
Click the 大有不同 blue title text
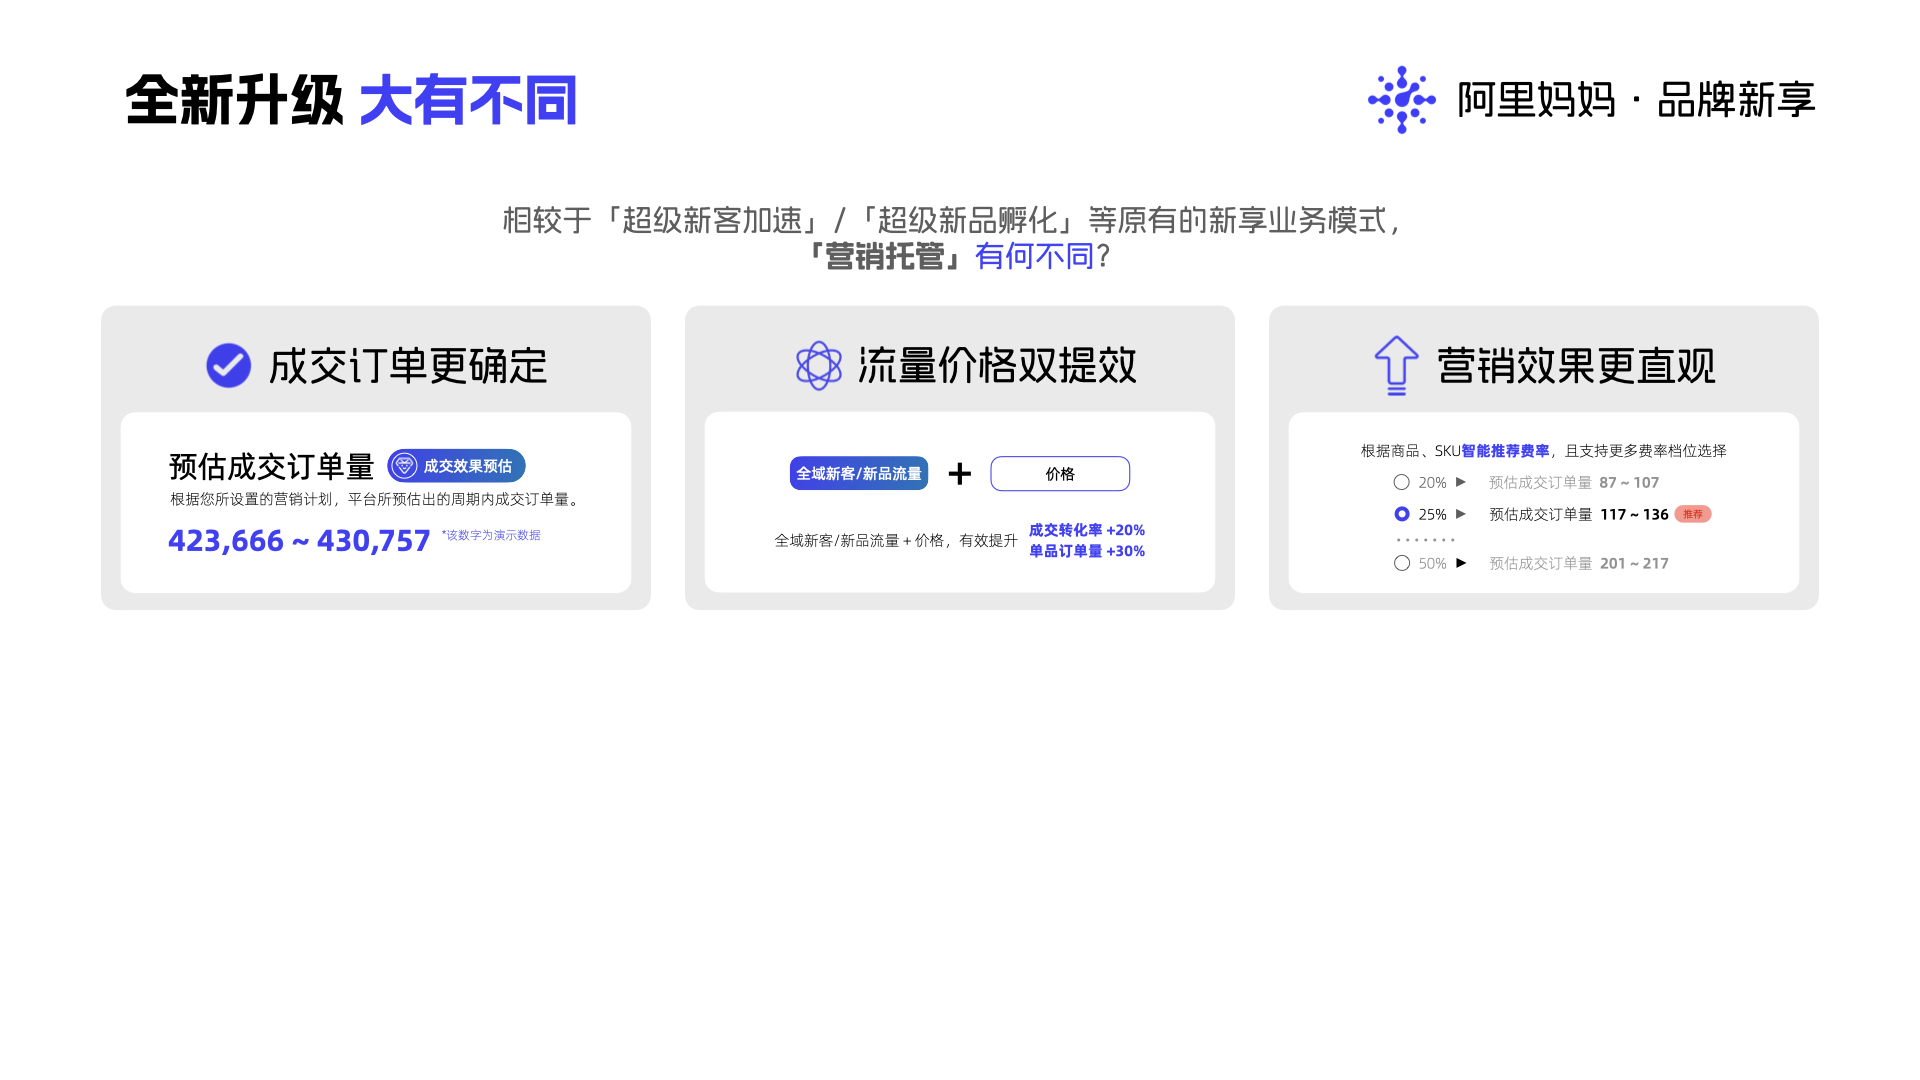pyautogui.click(x=468, y=100)
